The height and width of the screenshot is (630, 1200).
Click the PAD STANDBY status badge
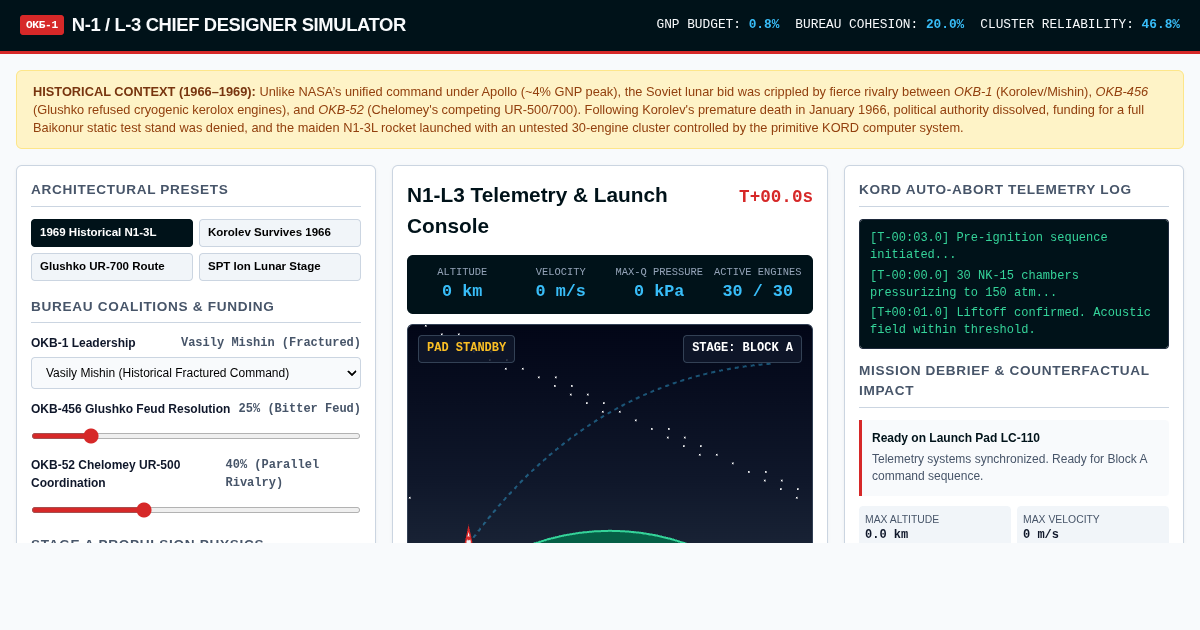pos(466,349)
